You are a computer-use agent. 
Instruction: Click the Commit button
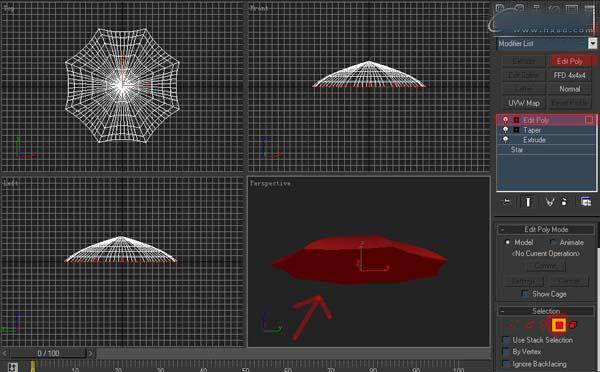(546, 266)
